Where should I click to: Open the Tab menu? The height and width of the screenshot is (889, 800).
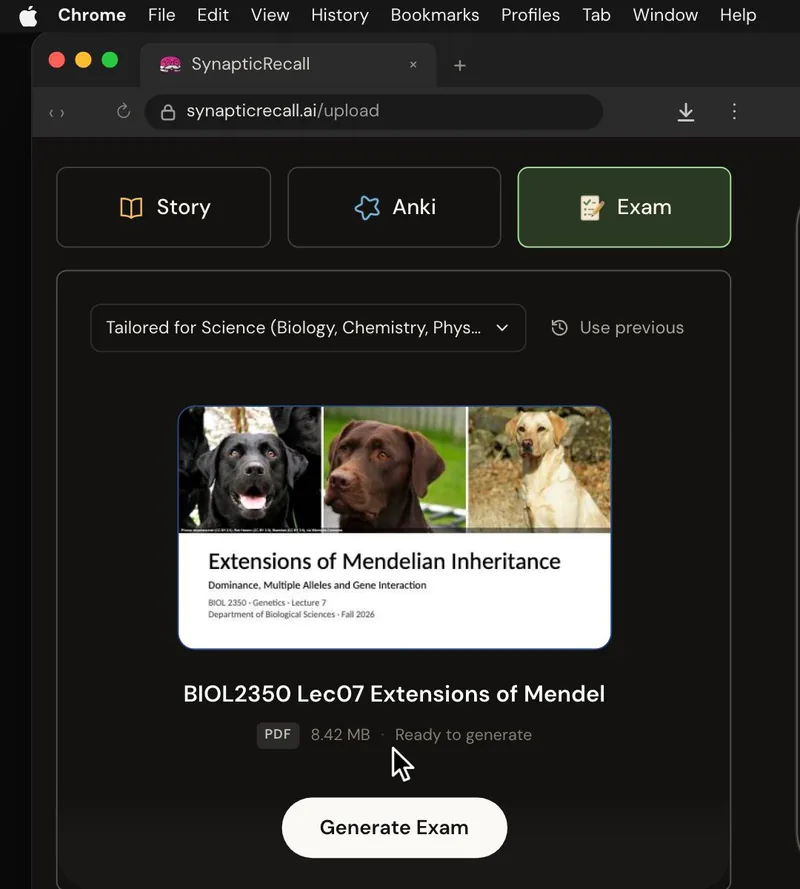596,15
